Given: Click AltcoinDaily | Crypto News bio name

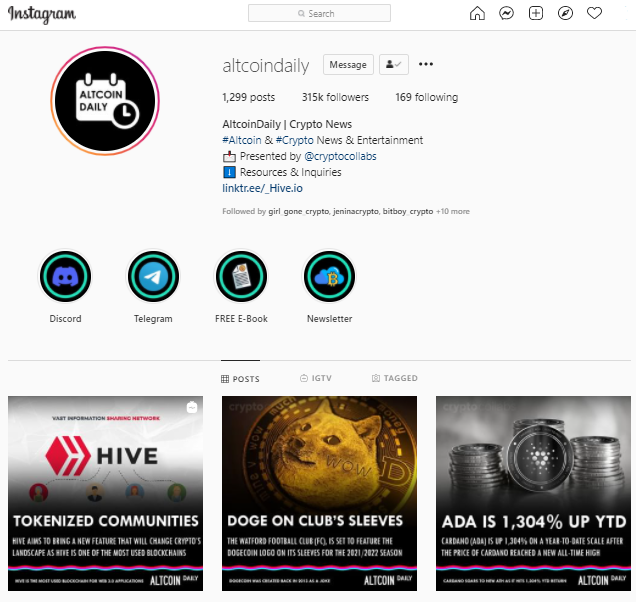Looking at the screenshot, I should click(x=287, y=124).
